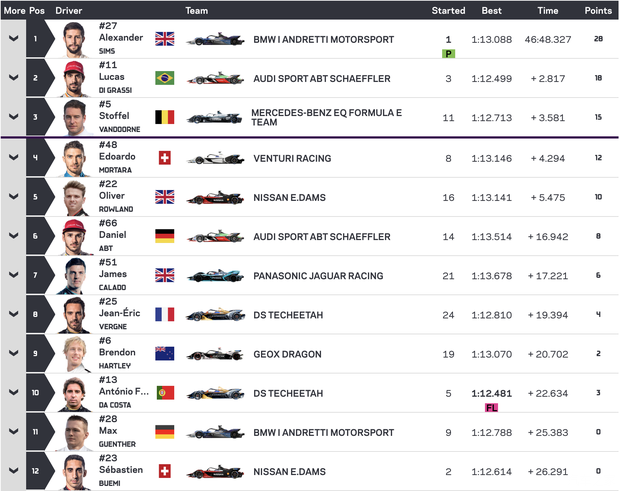
Task: Expand Alexander Sims row details
Action: [x=14, y=39]
